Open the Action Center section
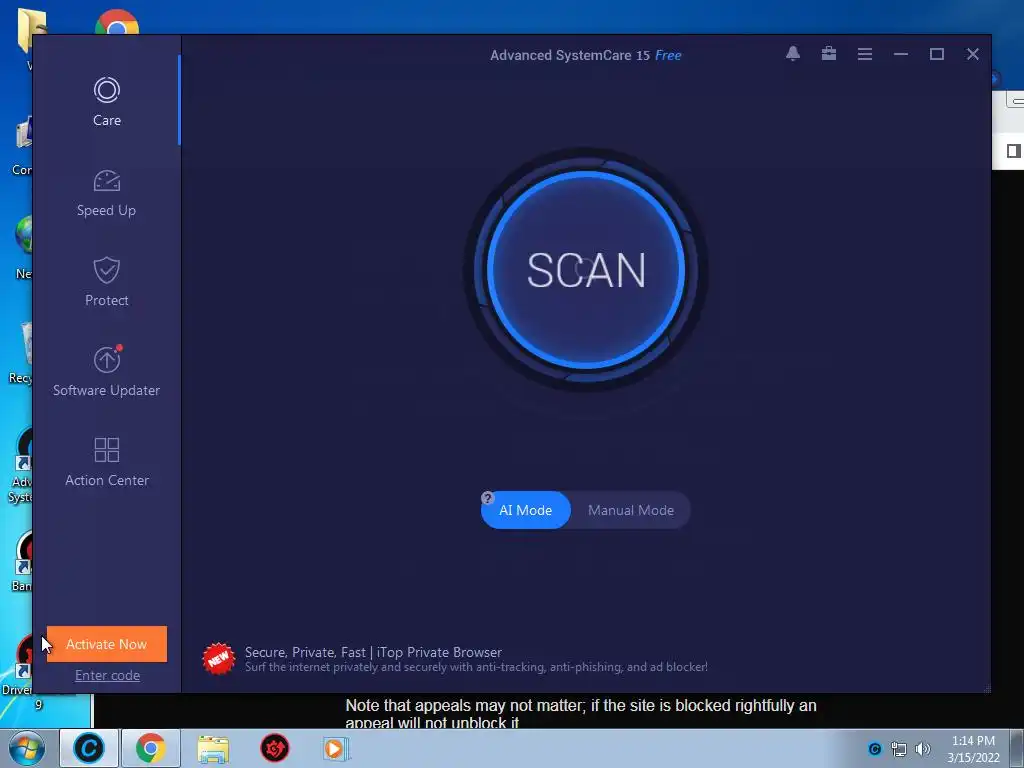Screen dimensions: 1024x768 106,462
